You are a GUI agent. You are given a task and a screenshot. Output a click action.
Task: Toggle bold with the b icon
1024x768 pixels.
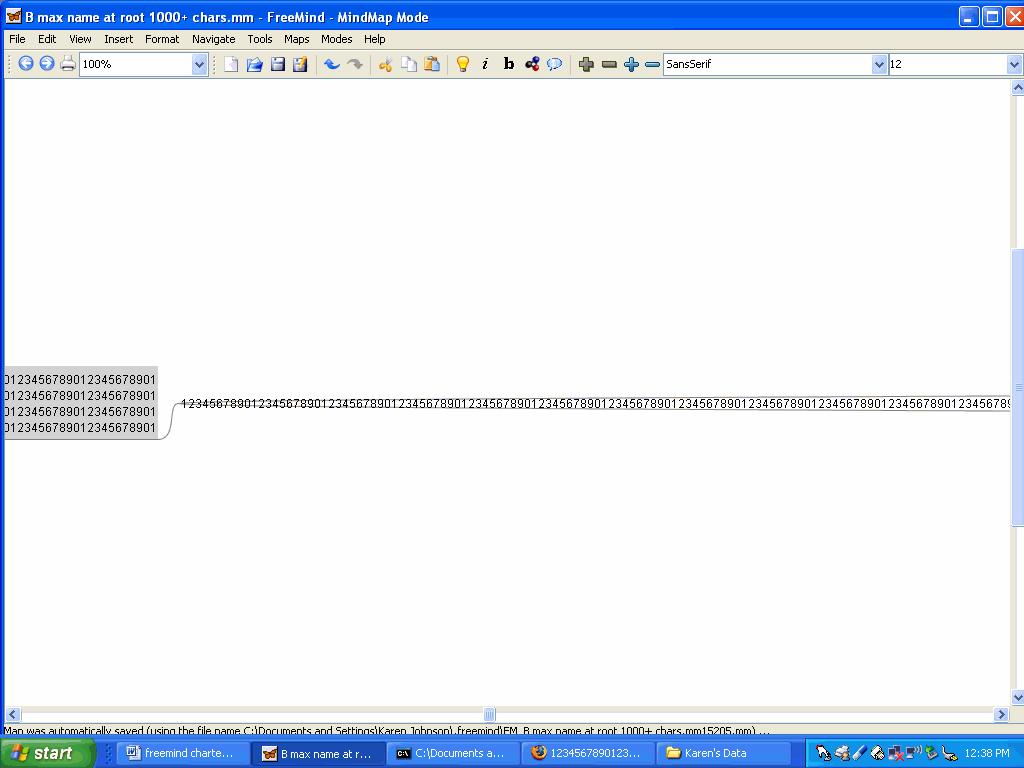[508, 64]
